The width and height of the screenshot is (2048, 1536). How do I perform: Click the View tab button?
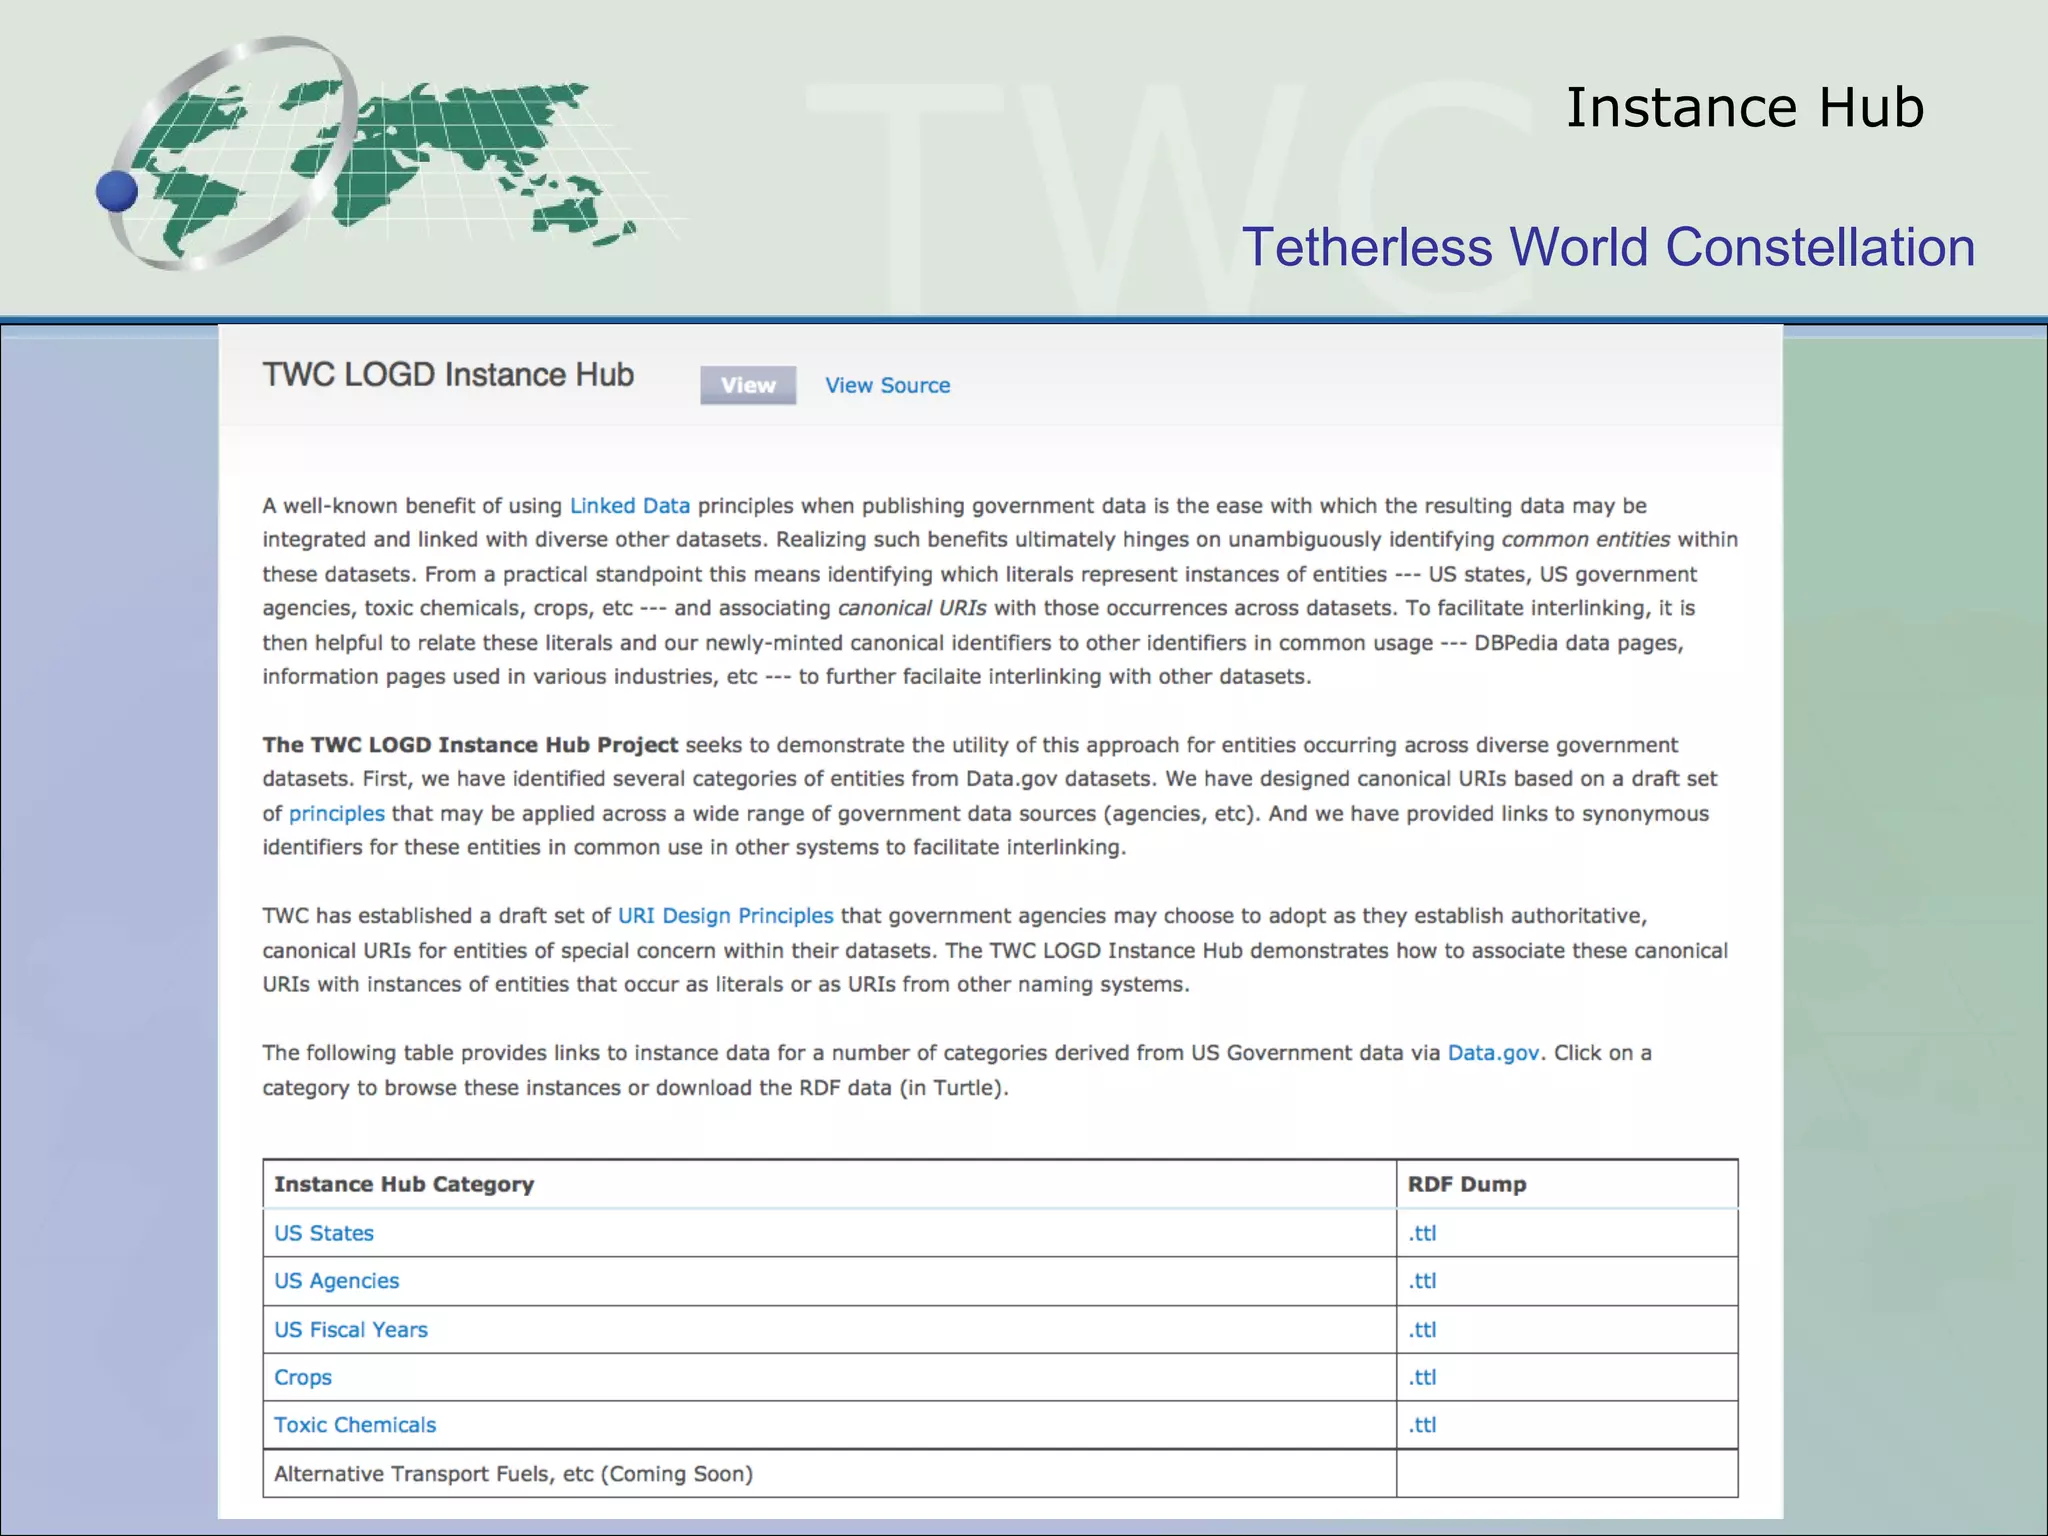coord(748,385)
